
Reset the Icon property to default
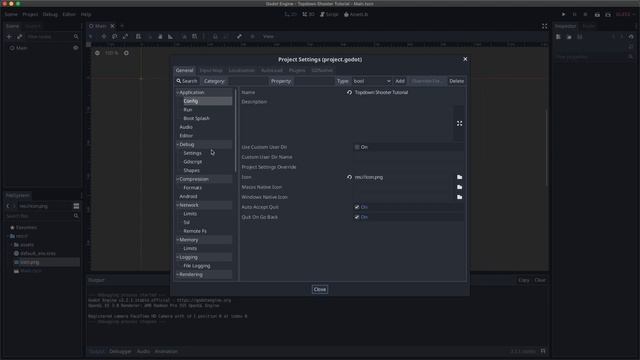[349, 177]
